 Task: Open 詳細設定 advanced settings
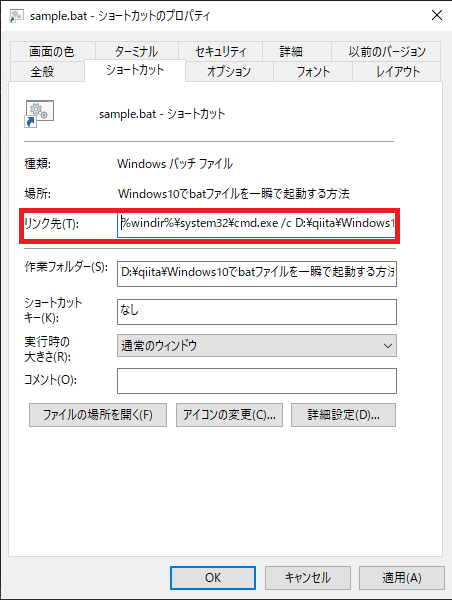[x=343, y=415]
